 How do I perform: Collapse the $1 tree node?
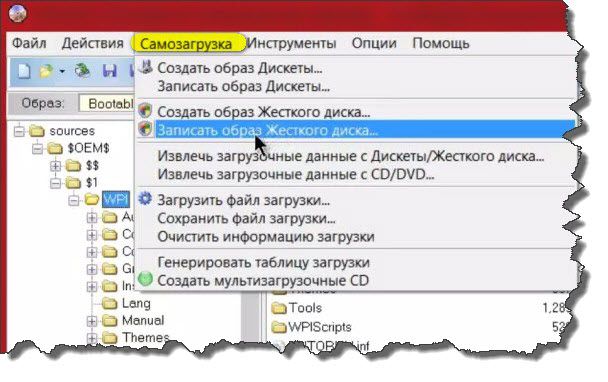pyautogui.click(x=55, y=183)
